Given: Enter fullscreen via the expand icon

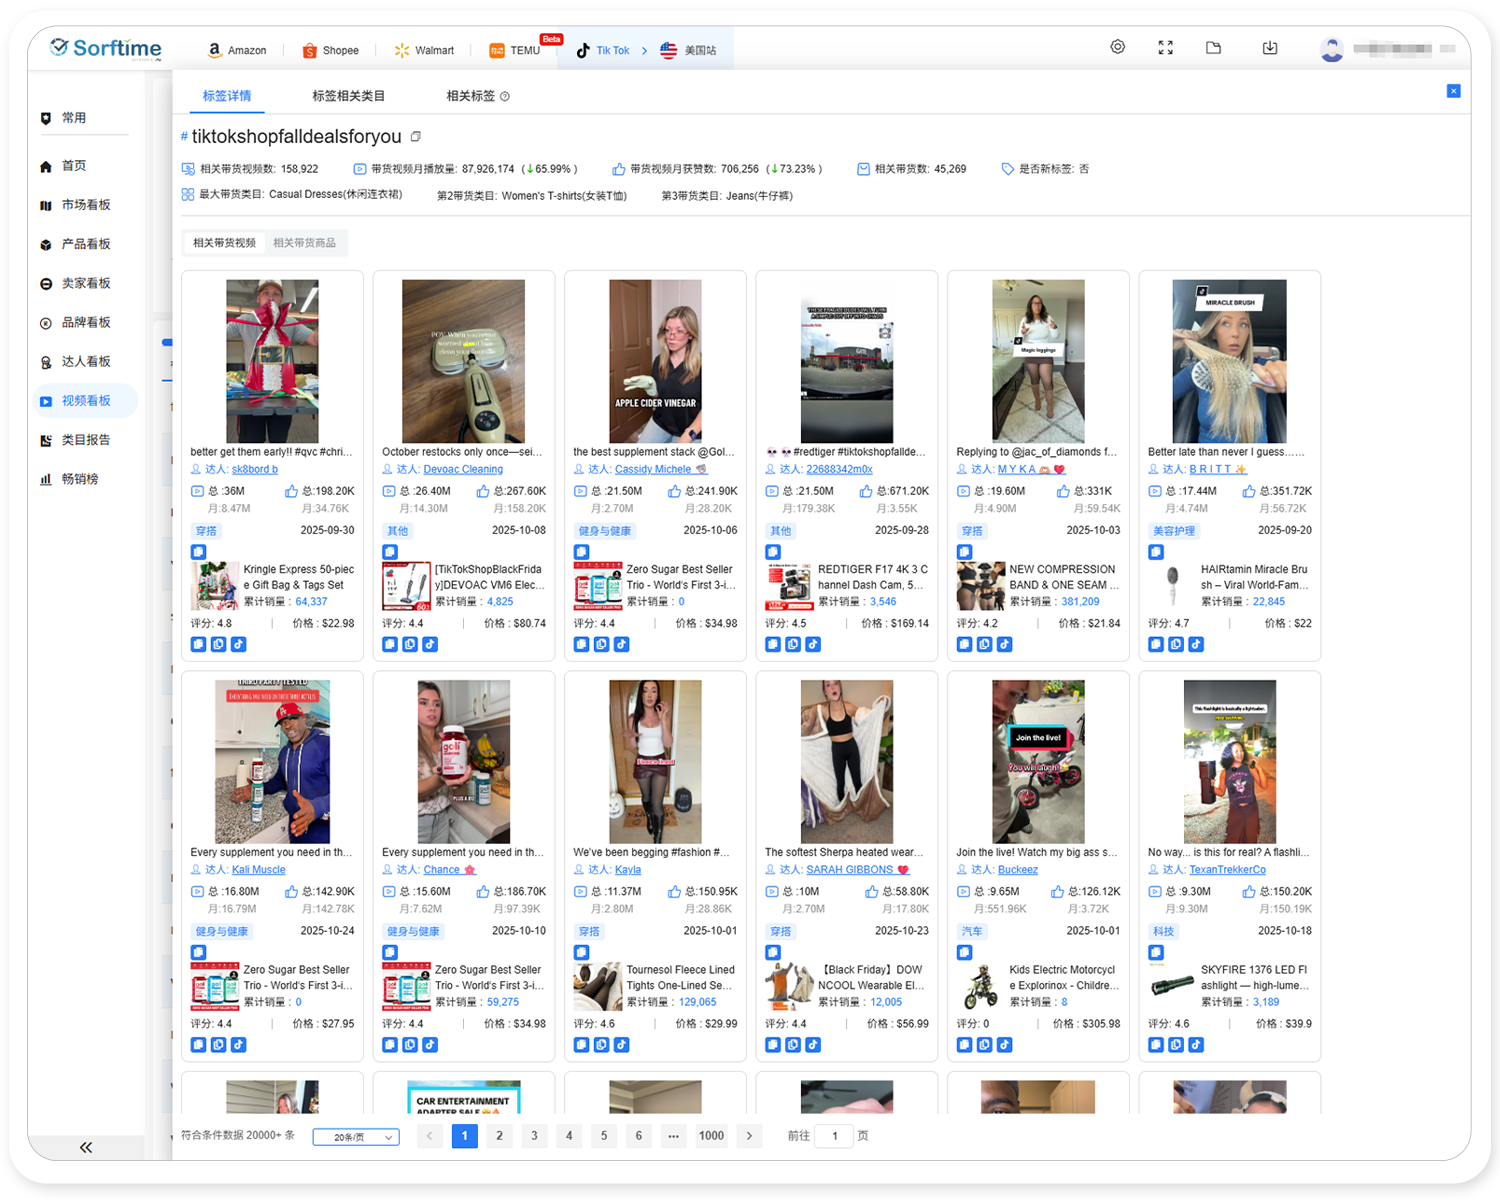Looking at the screenshot, I should pos(1165,47).
